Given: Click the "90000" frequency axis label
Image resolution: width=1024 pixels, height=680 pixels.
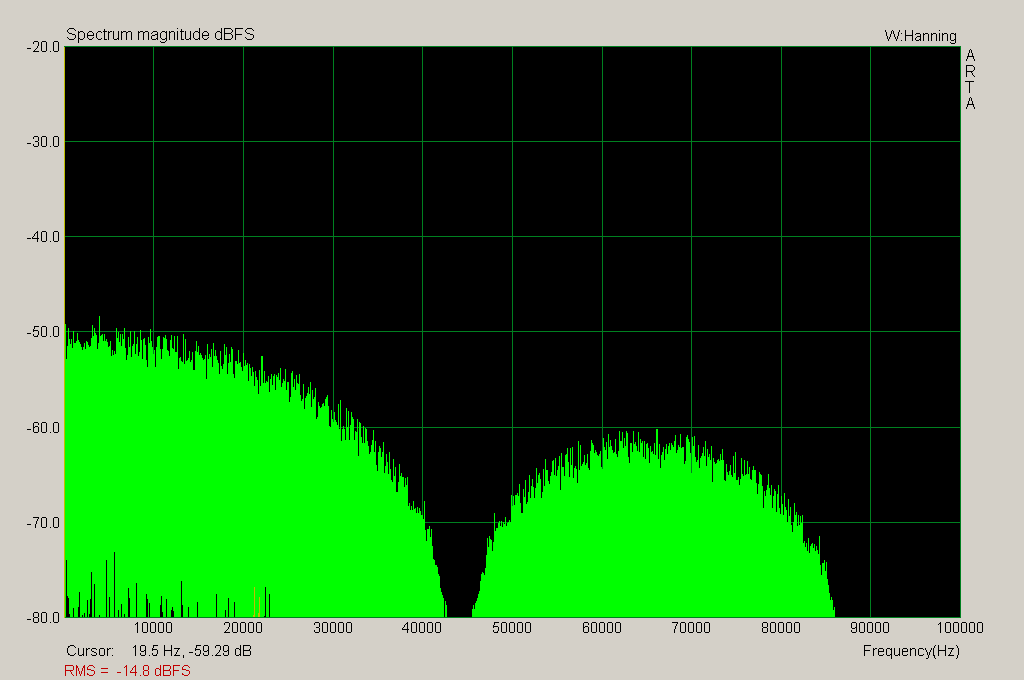Looking at the screenshot, I should click(870, 628).
